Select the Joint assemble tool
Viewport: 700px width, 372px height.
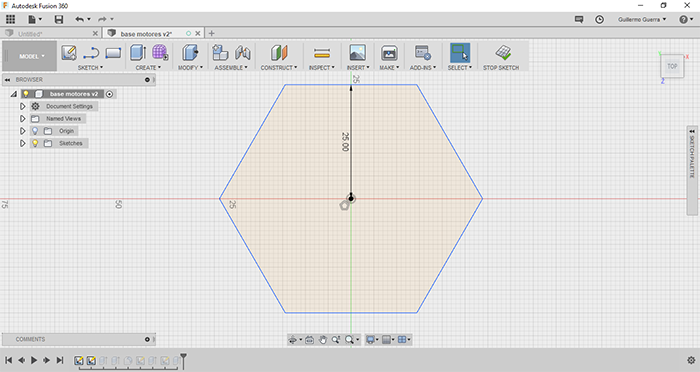pyautogui.click(x=242, y=53)
